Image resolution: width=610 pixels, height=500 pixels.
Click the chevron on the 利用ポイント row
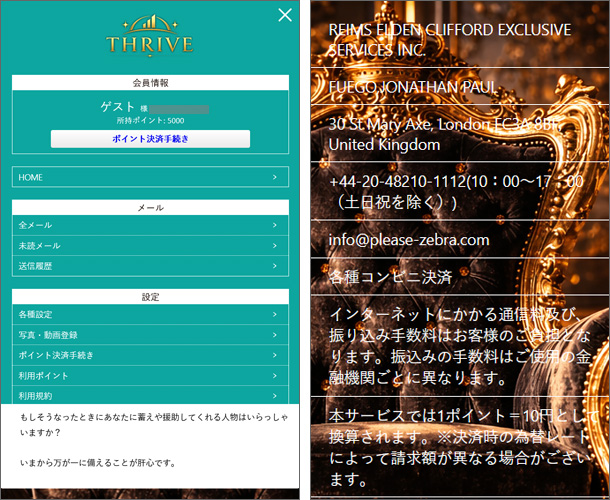click(x=275, y=375)
